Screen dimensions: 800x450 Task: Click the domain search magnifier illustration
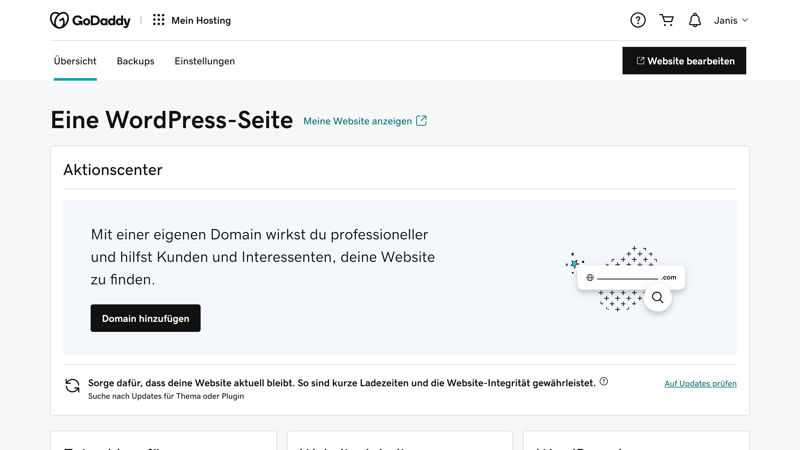click(658, 297)
